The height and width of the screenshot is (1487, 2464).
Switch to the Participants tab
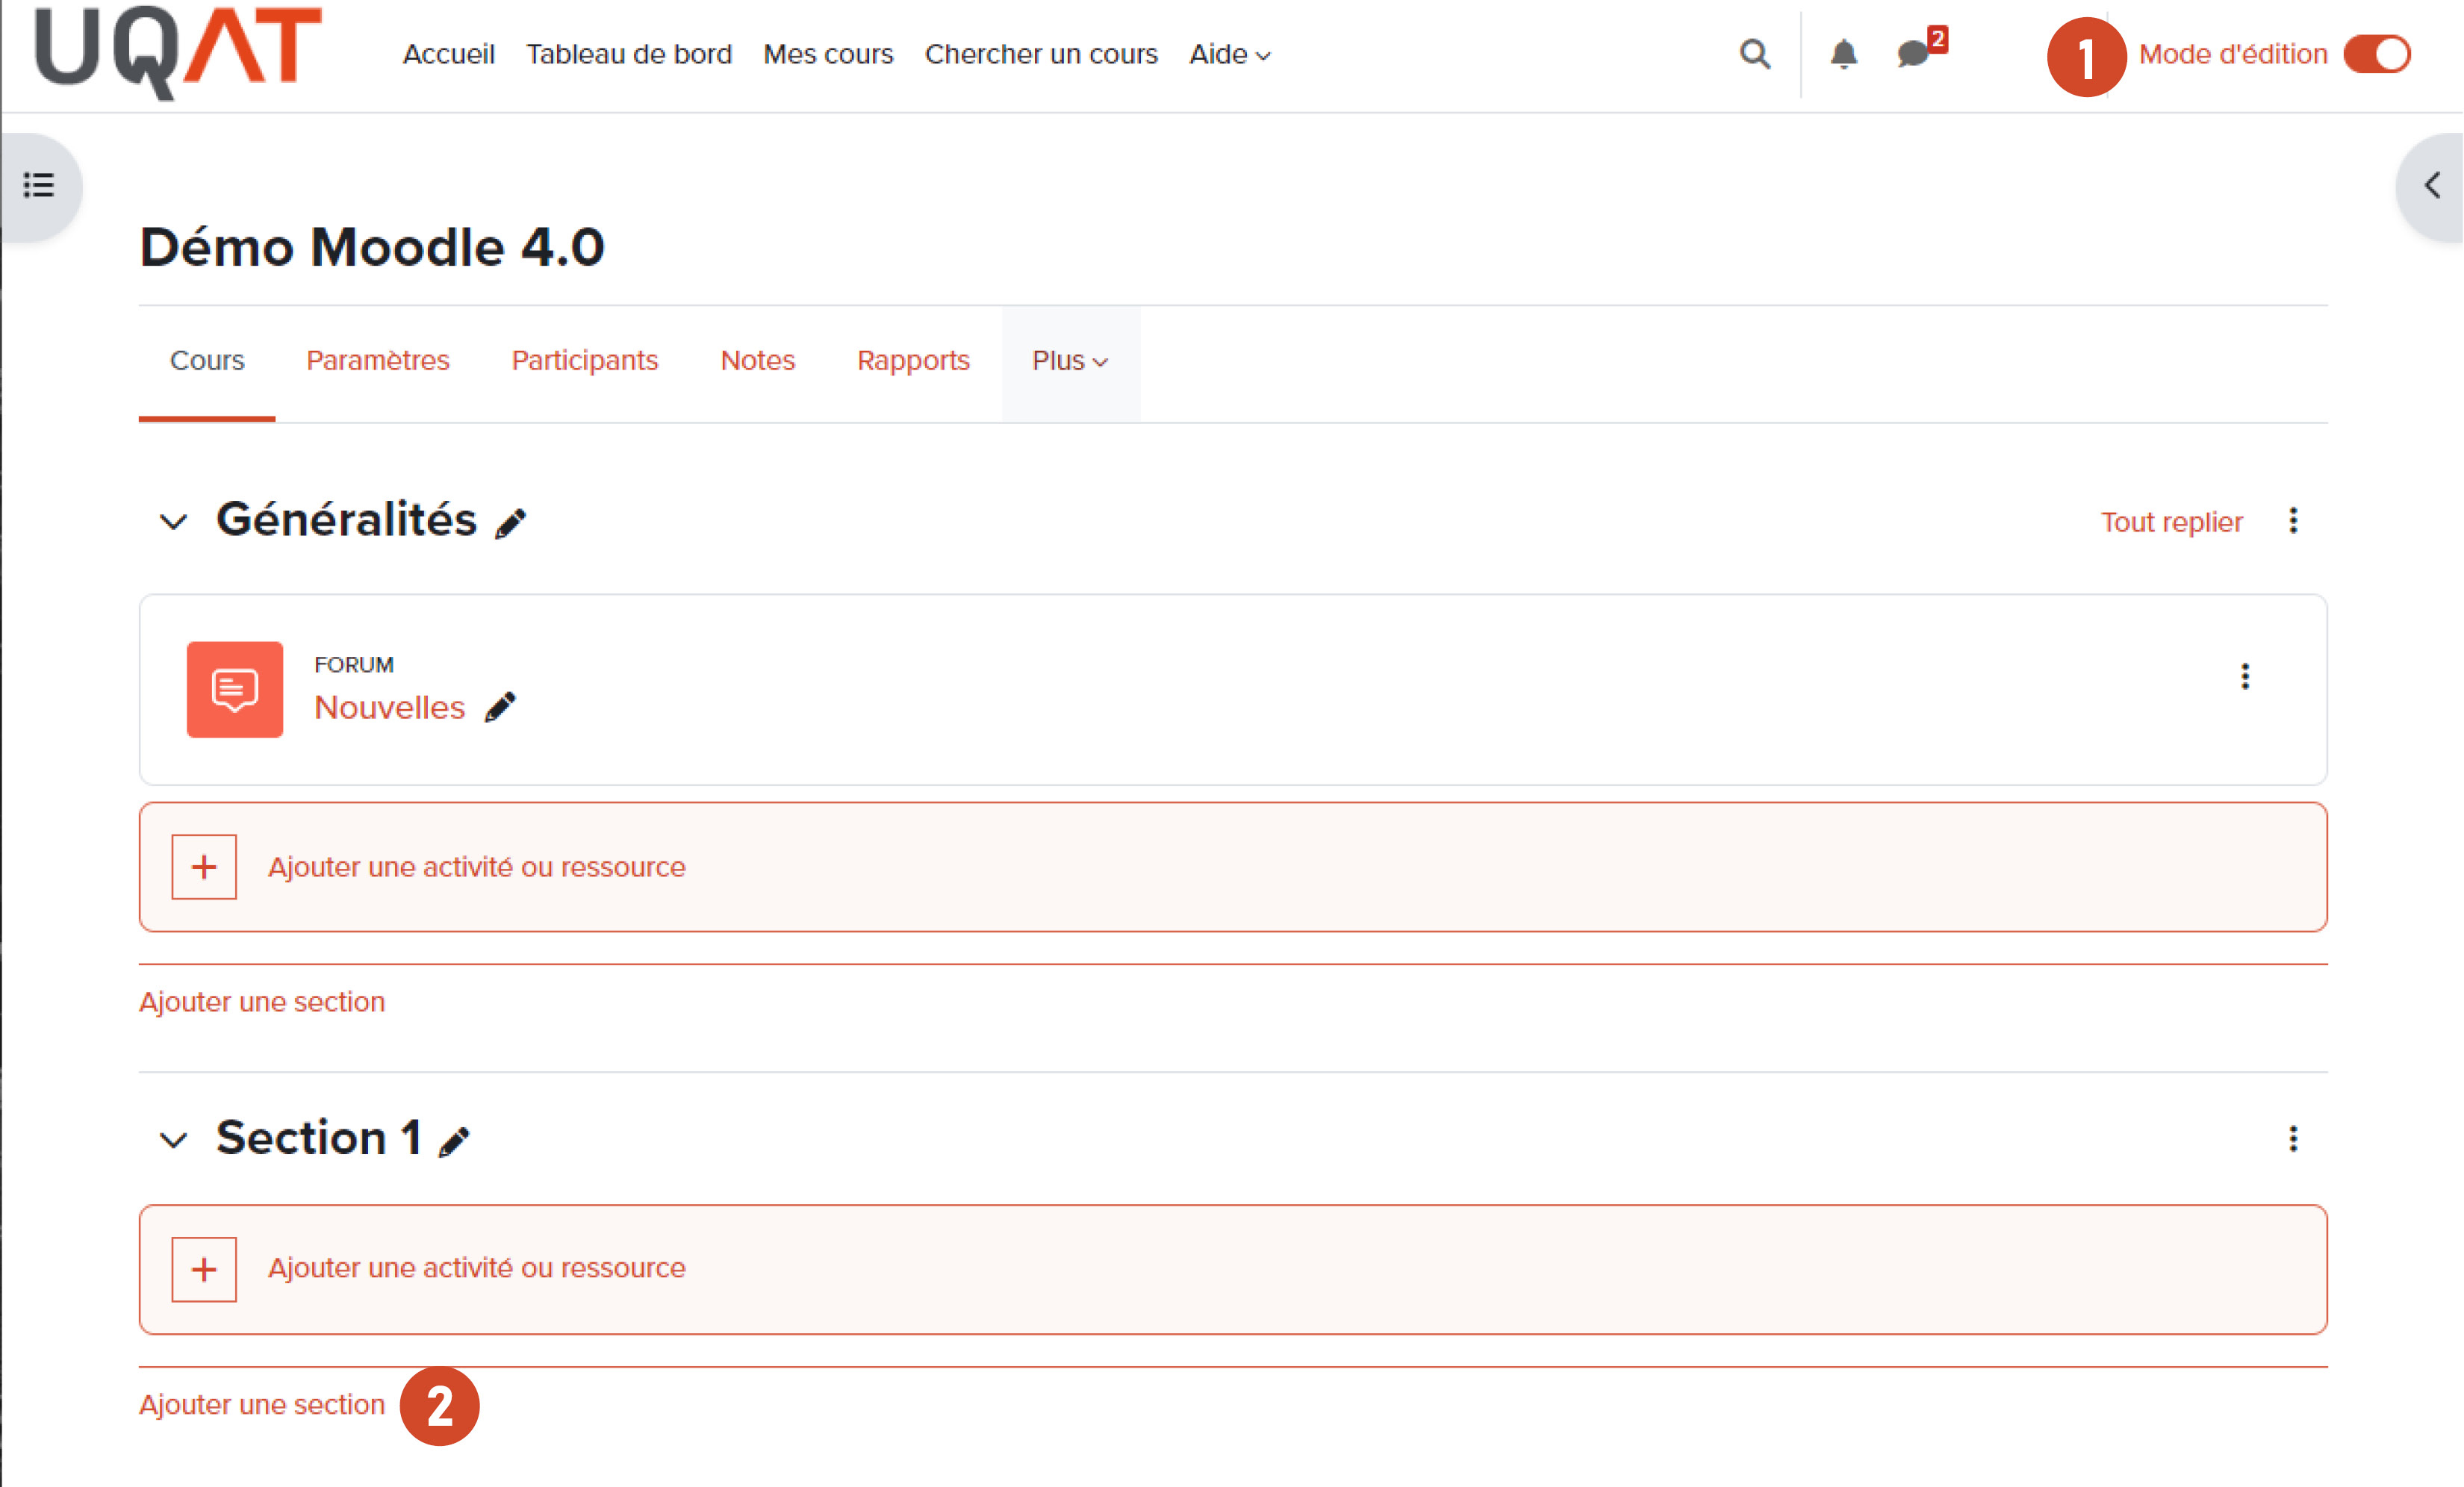(x=585, y=361)
